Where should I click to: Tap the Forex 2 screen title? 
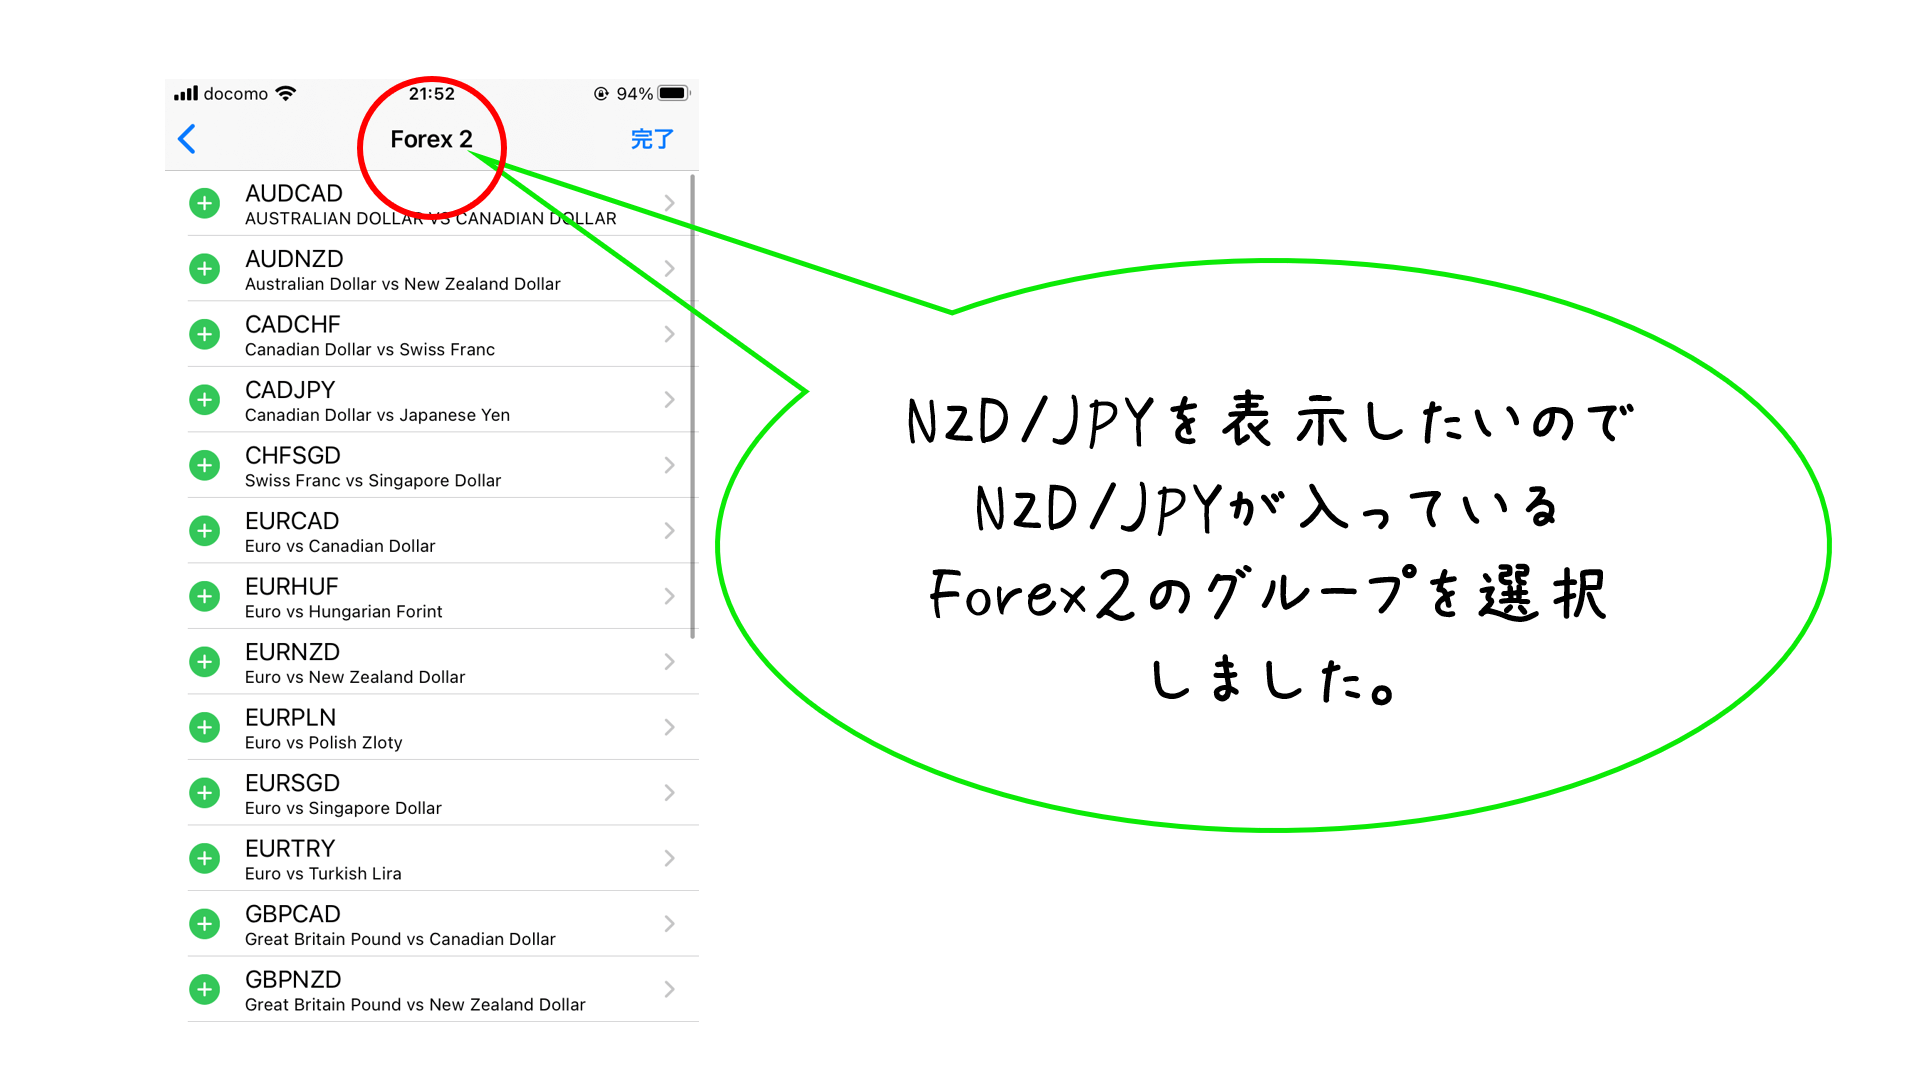(431, 139)
